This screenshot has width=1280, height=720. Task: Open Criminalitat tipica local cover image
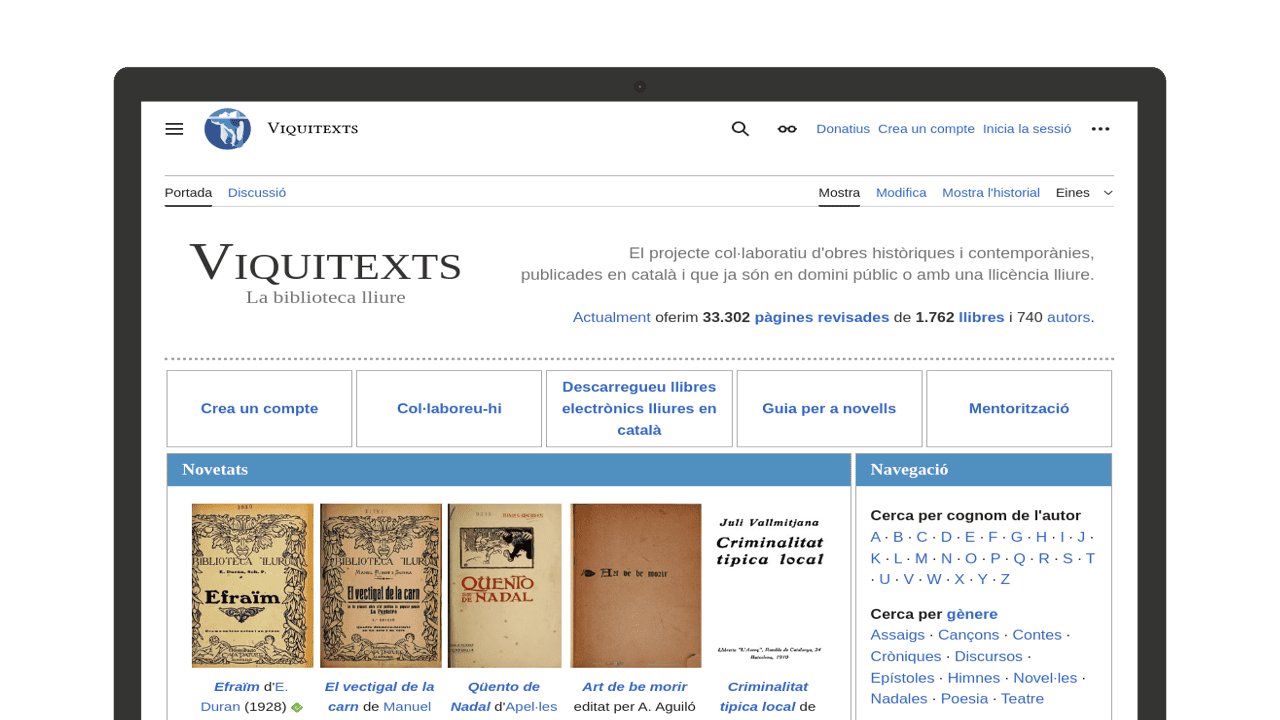pyautogui.click(x=770, y=585)
